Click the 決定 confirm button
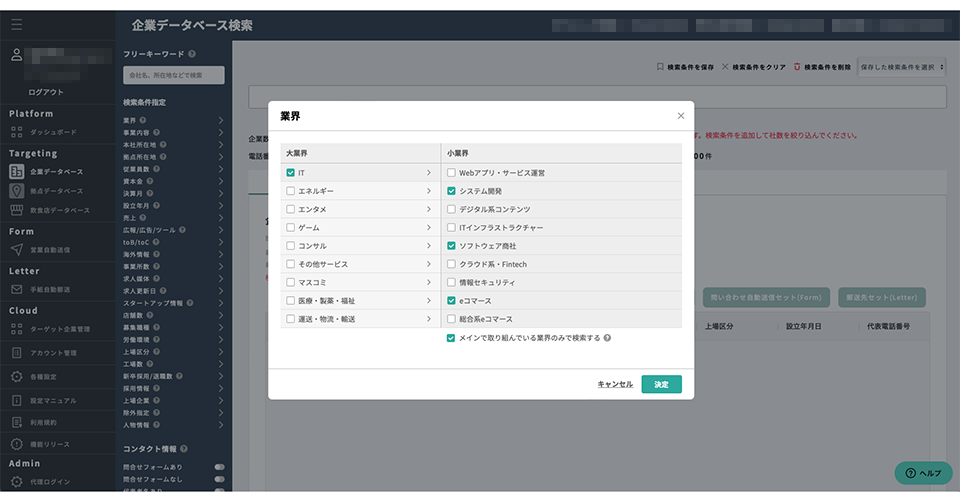The width and height of the screenshot is (960, 502). 661,384
